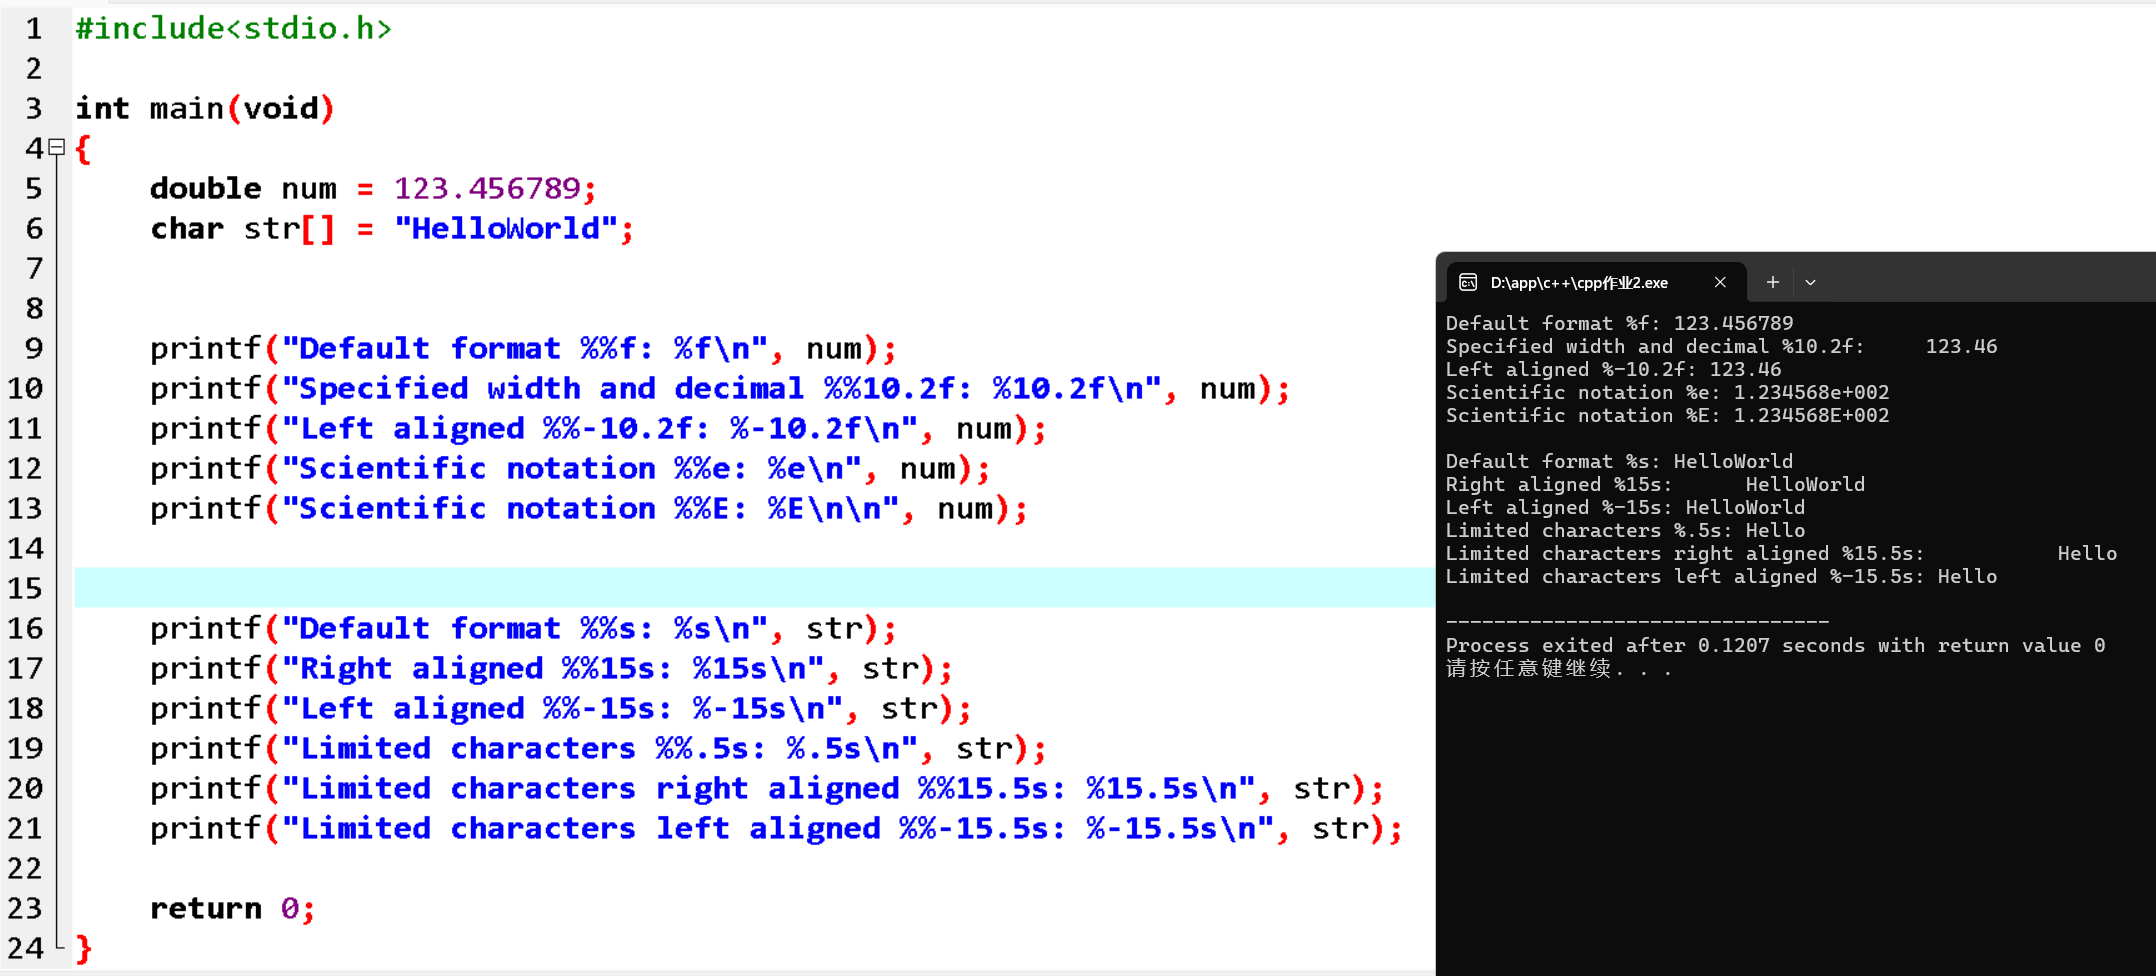Click the command prompt icon on the terminal tab
Screen dimensions: 2156x976
pos(1467,283)
